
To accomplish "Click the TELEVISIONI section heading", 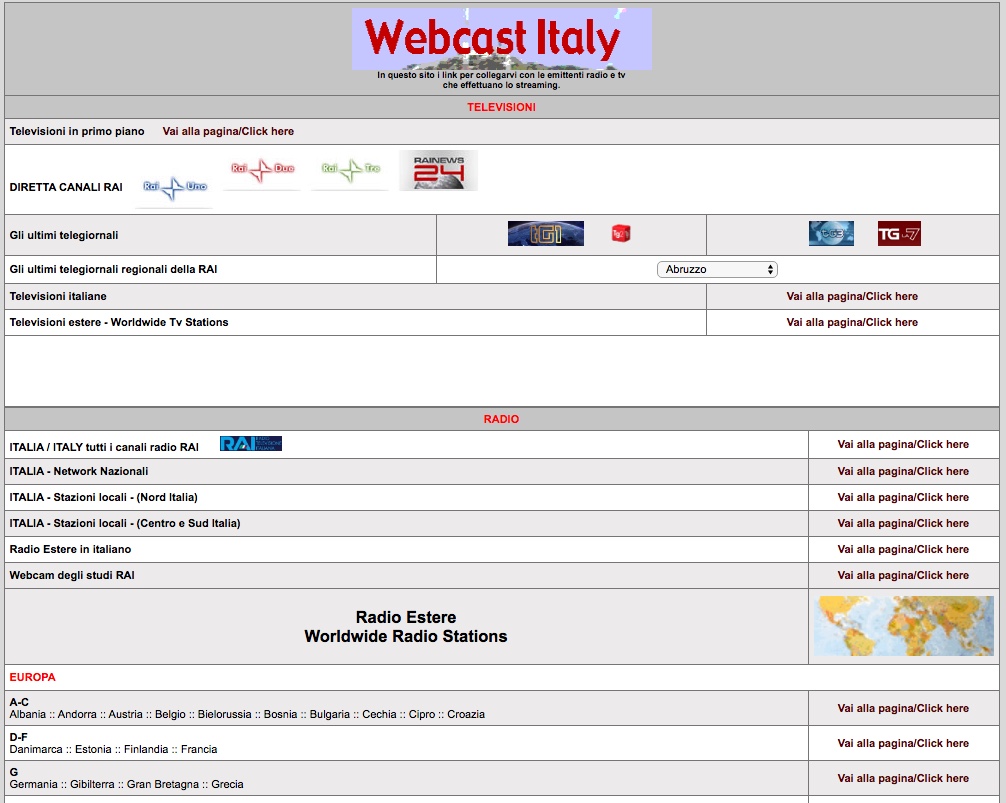I will tap(501, 107).
